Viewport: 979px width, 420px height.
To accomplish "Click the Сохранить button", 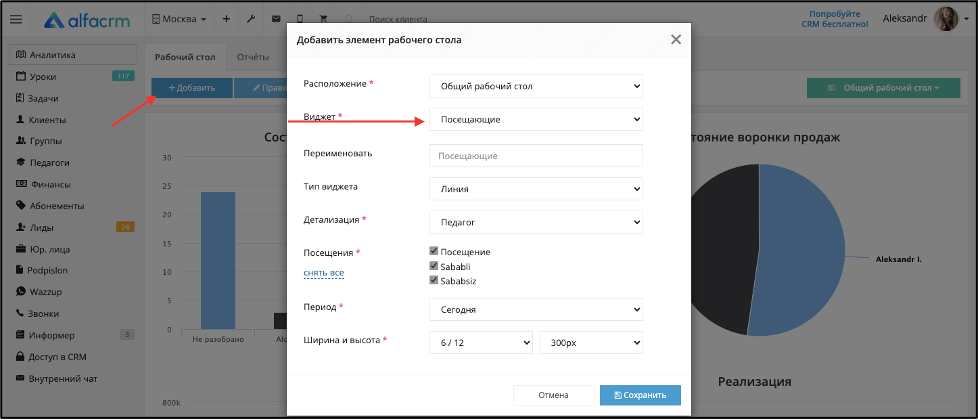I will [x=640, y=395].
